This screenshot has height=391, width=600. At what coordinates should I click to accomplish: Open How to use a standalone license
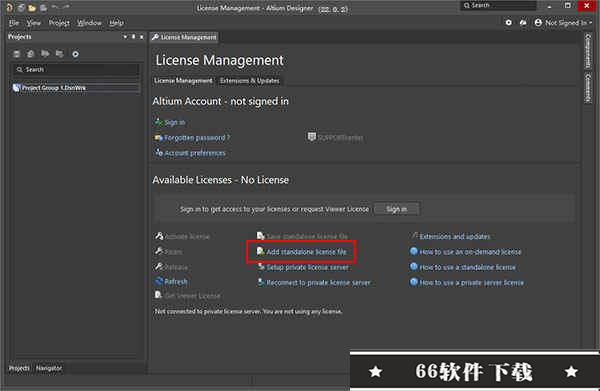click(463, 267)
